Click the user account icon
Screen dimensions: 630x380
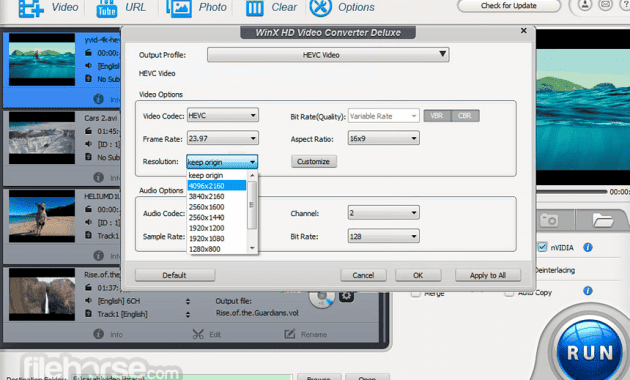tap(585, 5)
